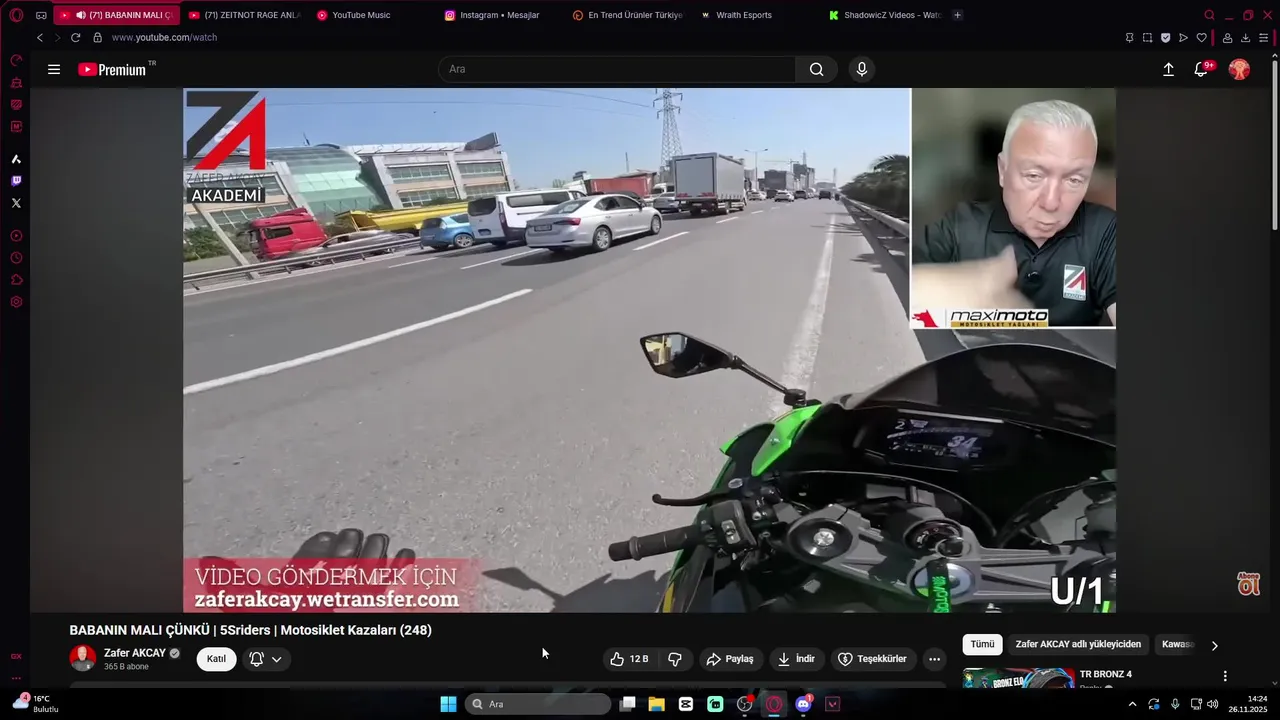Open Discord from the taskbar

point(803,704)
